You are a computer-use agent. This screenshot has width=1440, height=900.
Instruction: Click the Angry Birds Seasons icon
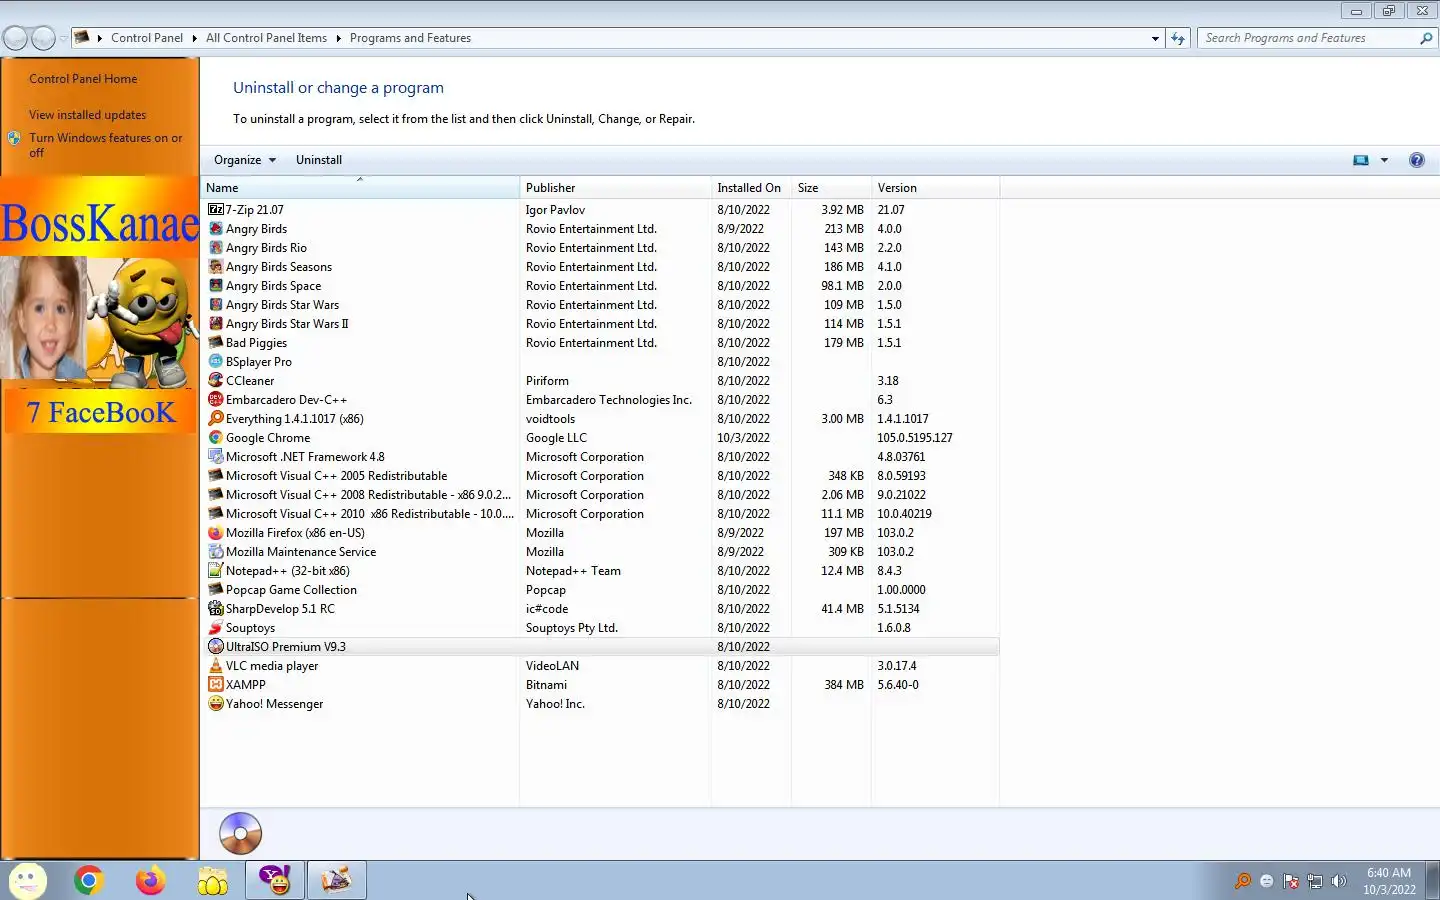[x=215, y=267]
